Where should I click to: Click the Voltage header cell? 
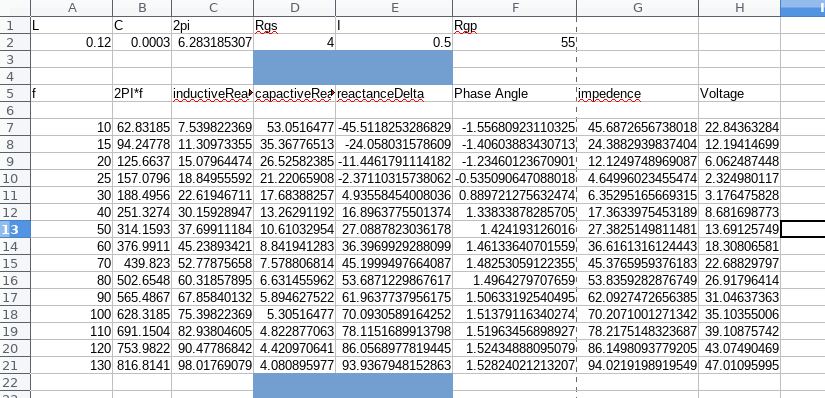pyautogui.click(x=739, y=93)
